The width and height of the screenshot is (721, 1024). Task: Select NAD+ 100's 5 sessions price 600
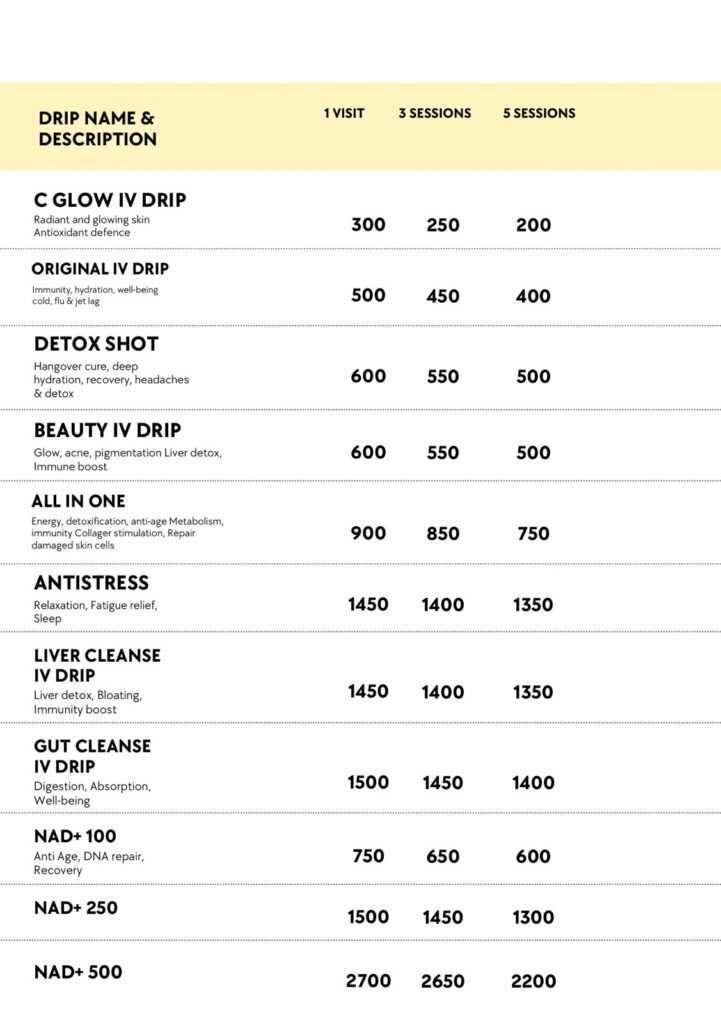pos(533,857)
